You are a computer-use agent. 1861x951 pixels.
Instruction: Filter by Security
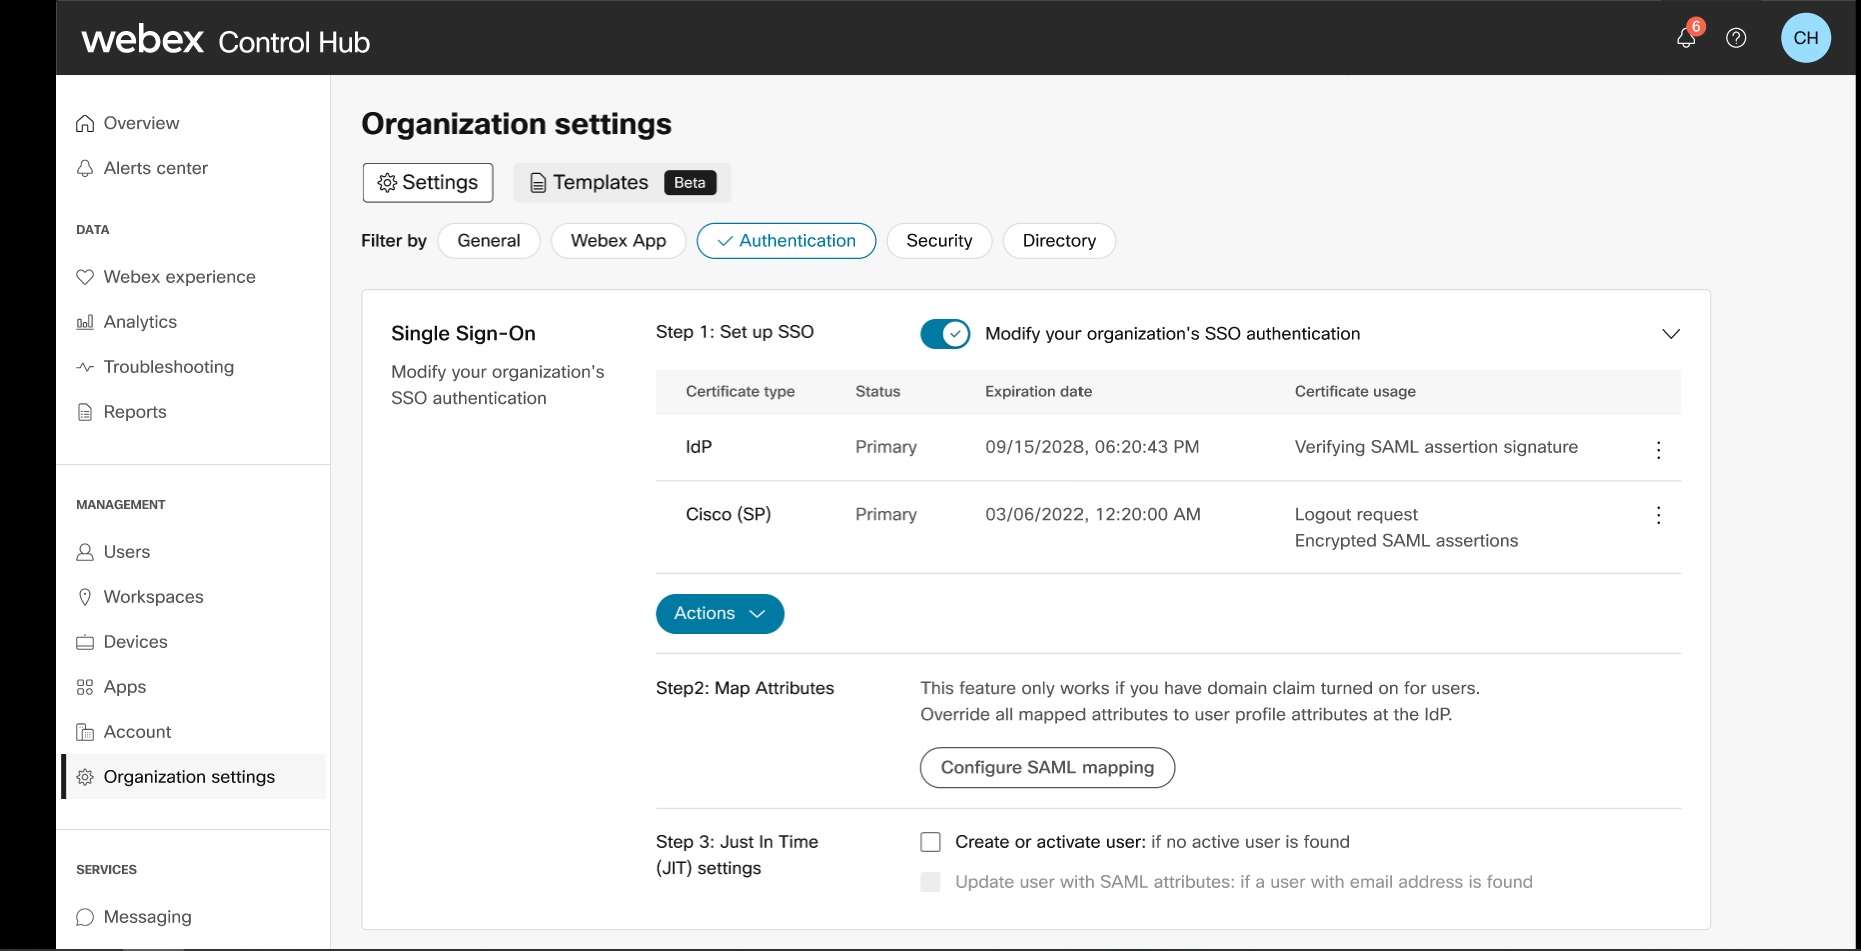point(939,241)
